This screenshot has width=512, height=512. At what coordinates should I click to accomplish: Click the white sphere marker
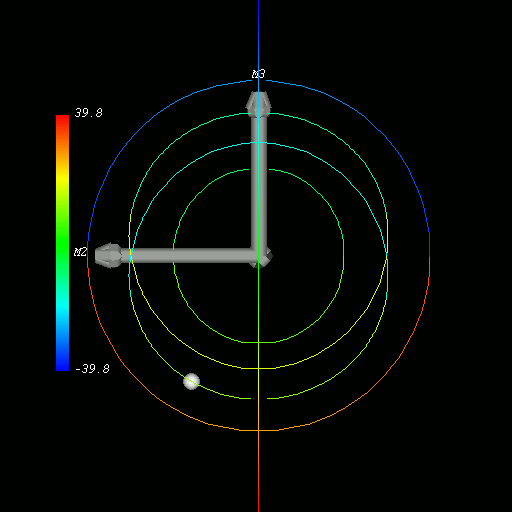click(x=191, y=381)
